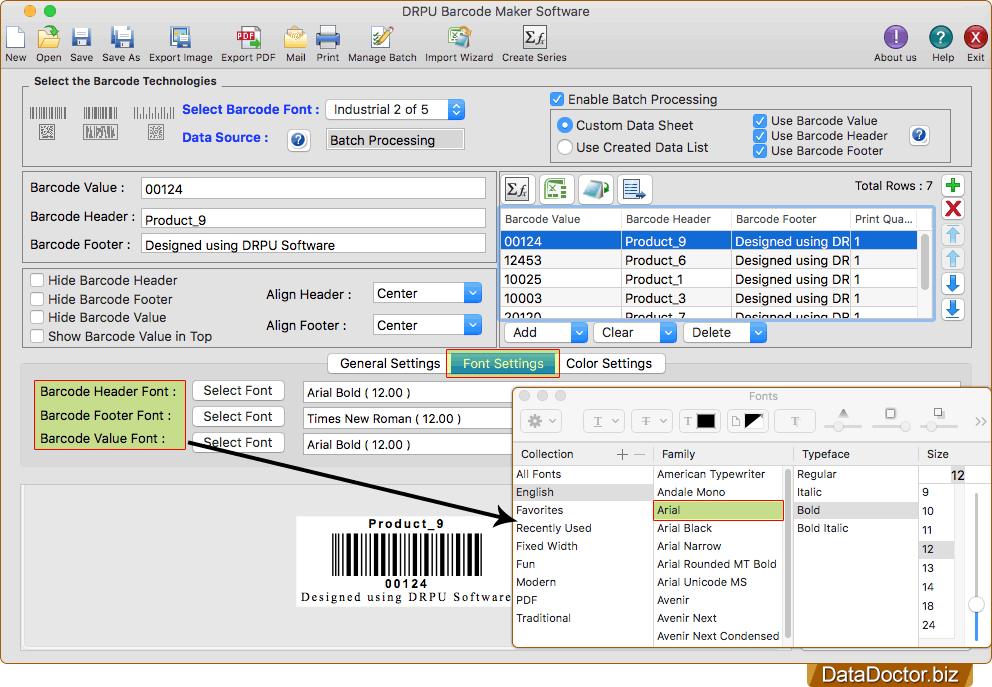Click the Data Source help icon
Viewport: 992px width, 687px height.
(x=299, y=140)
